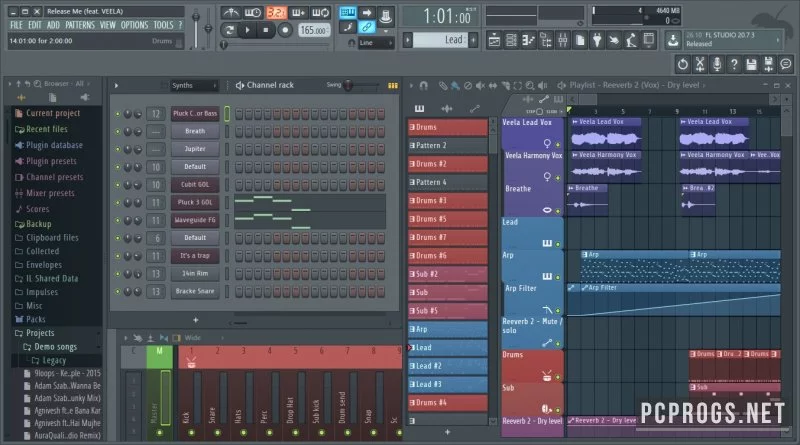This screenshot has height=445, width=800.
Task: Toggle the playlist magnet snap icon
Action: tap(423, 85)
